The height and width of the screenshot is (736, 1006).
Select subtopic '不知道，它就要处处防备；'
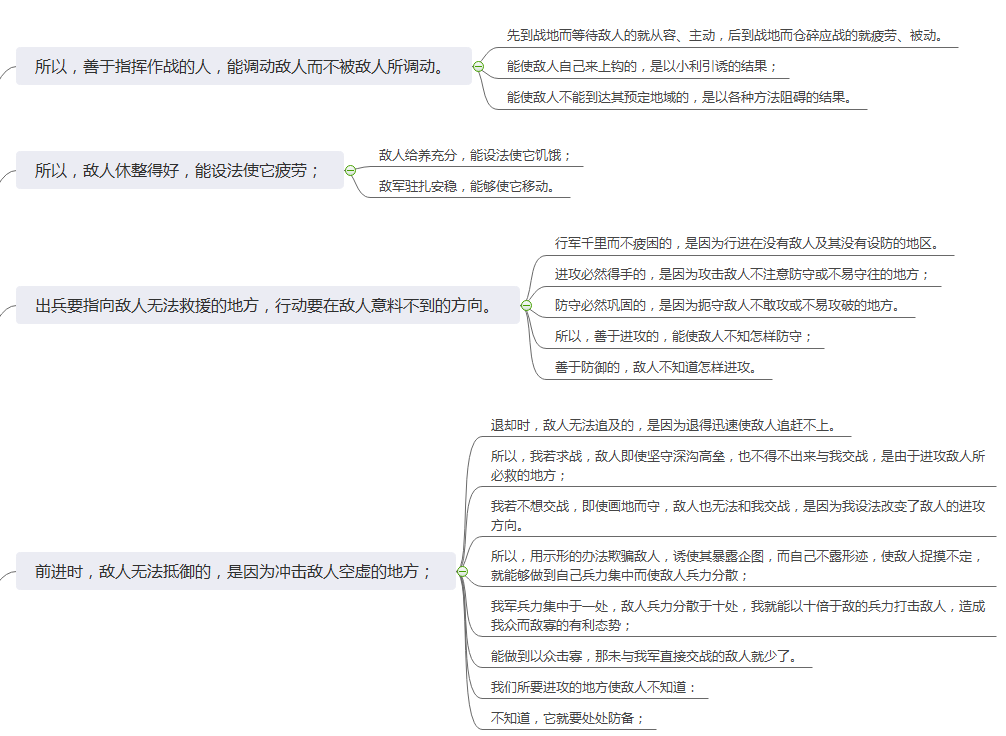(x=567, y=718)
